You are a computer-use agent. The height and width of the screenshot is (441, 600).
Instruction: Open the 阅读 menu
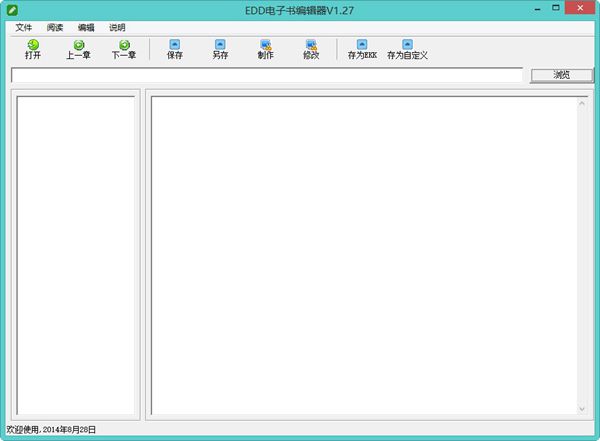coord(55,27)
